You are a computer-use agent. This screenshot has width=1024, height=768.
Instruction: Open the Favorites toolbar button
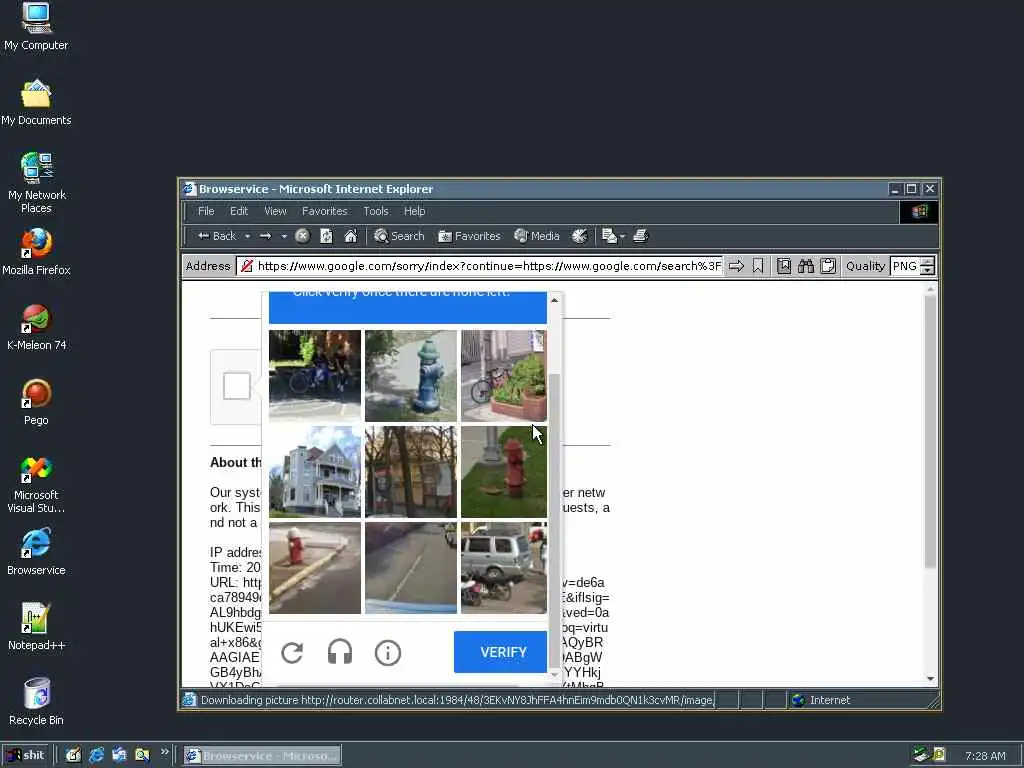[x=469, y=236]
